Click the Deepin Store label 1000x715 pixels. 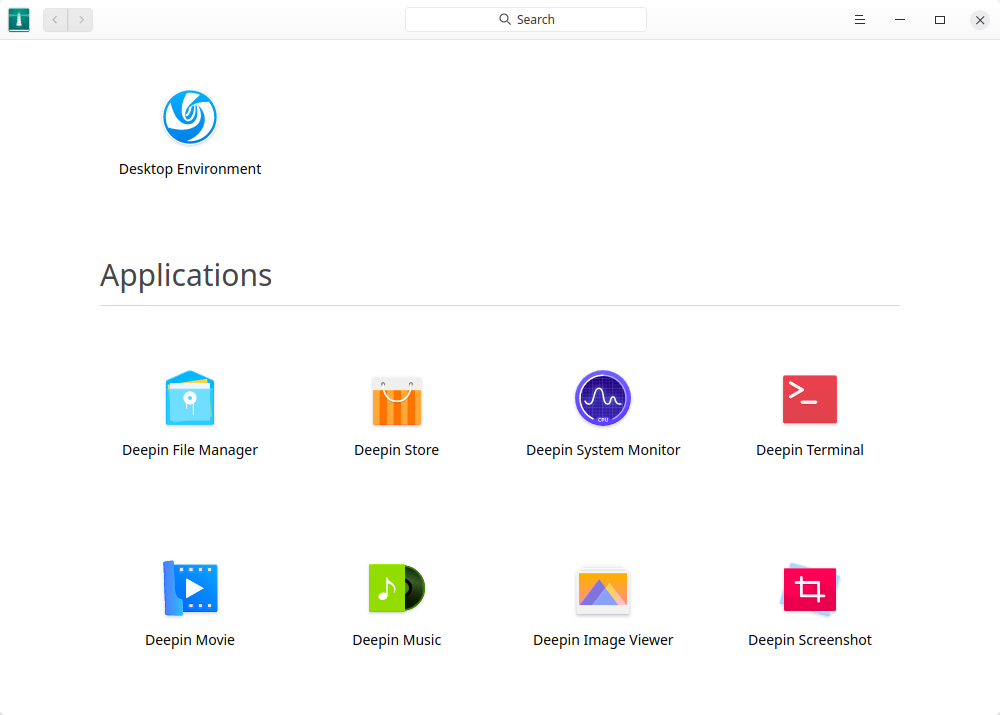(x=397, y=450)
